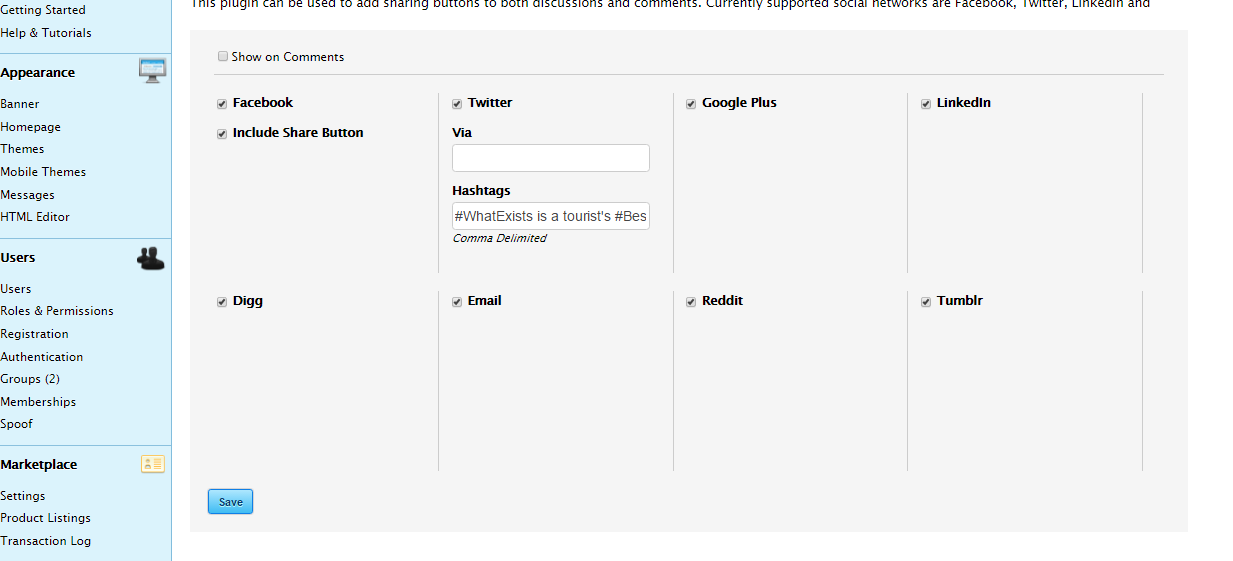Screen dimensions: 1233x561
Task: Uncheck the LinkedIn checkbox
Action: pos(926,104)
